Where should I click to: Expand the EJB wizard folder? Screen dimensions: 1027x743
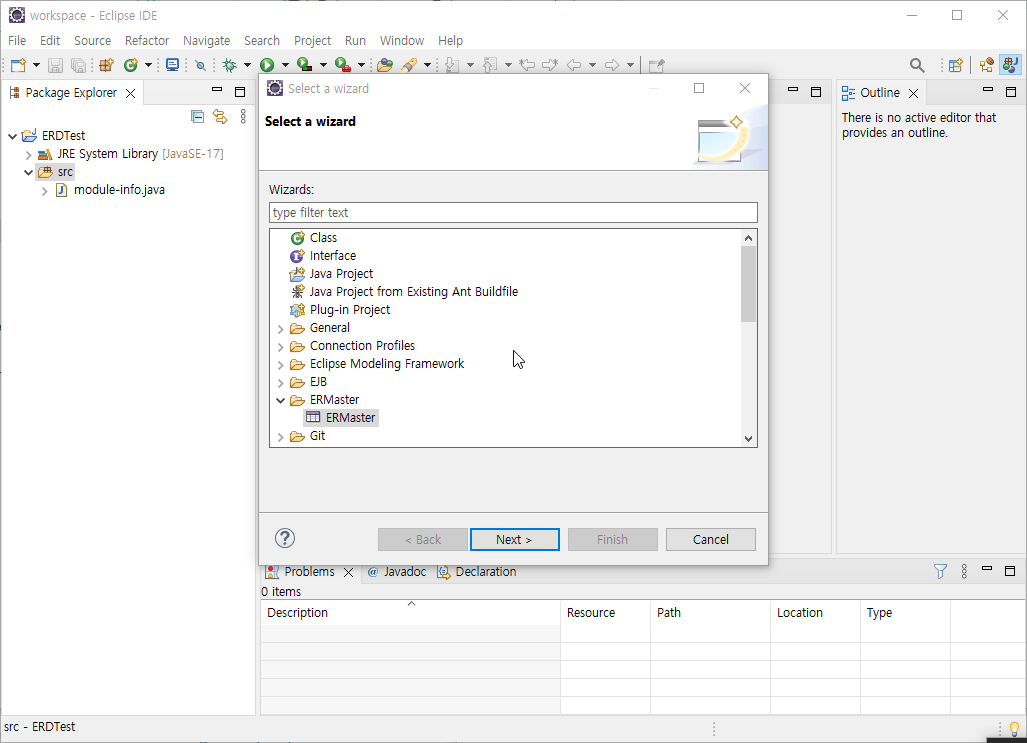tap(280, 383)
